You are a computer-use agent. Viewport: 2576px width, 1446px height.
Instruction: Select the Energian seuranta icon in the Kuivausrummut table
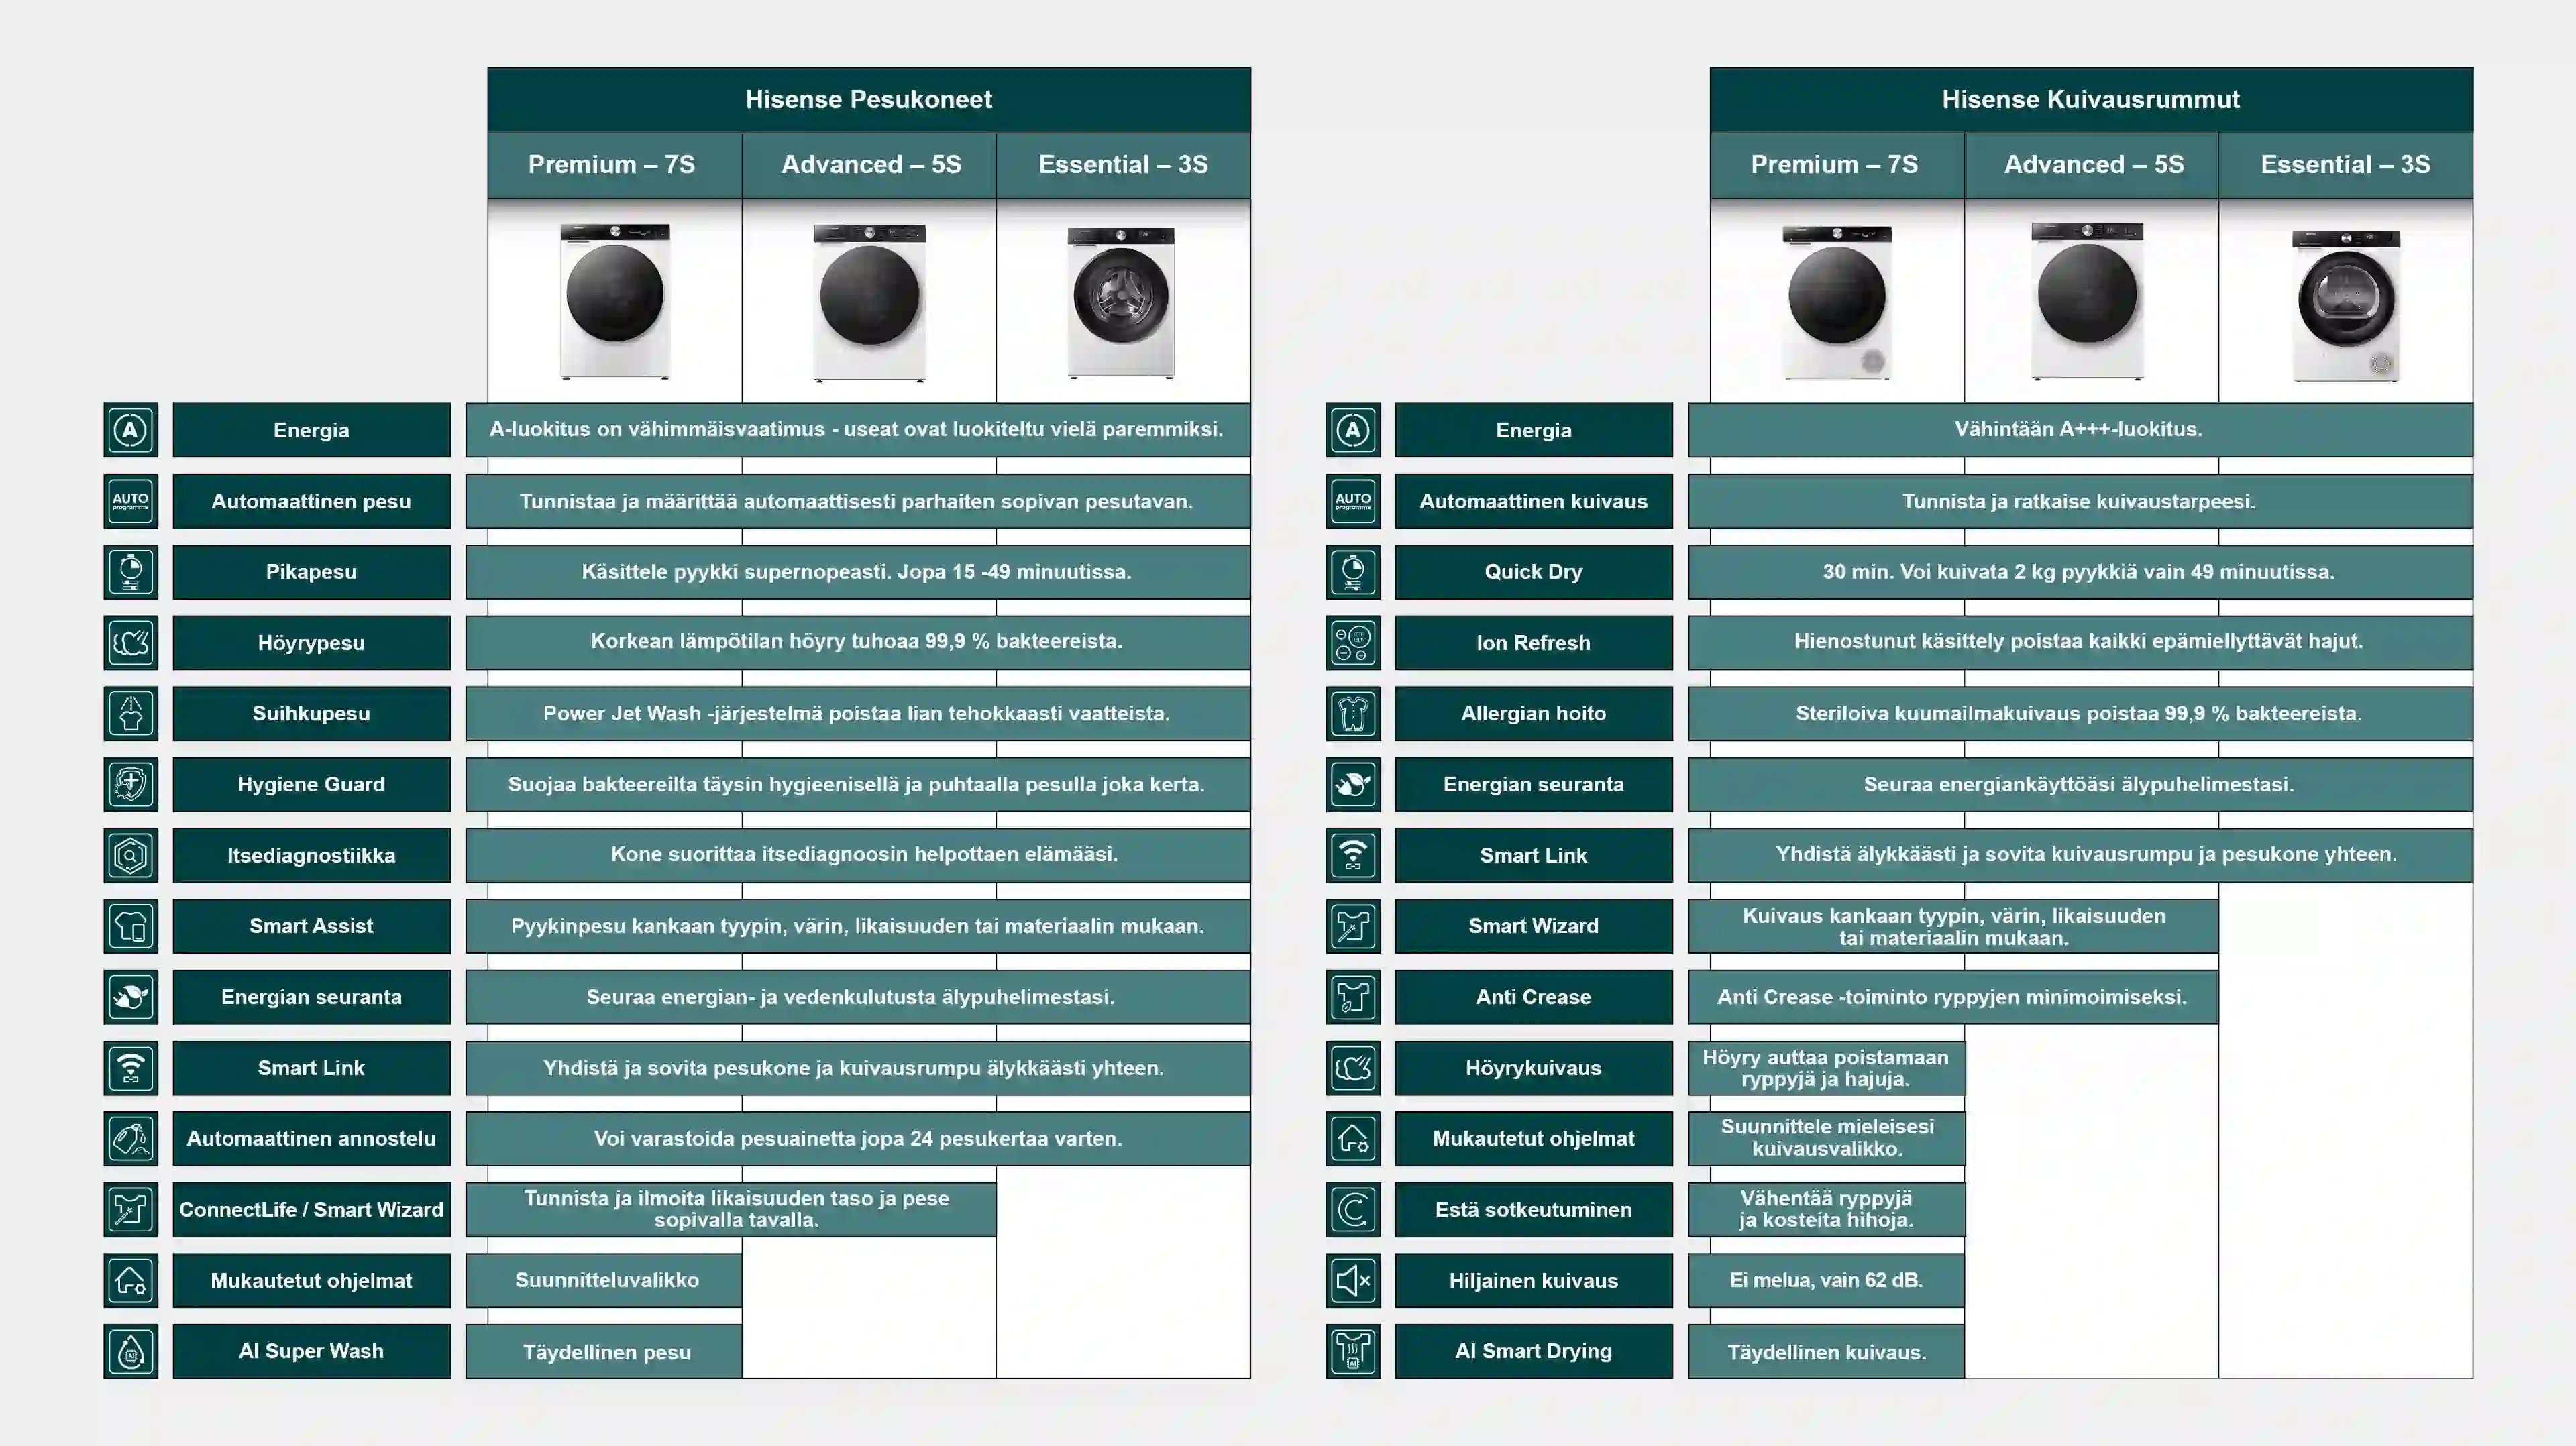click(1353, 784)
